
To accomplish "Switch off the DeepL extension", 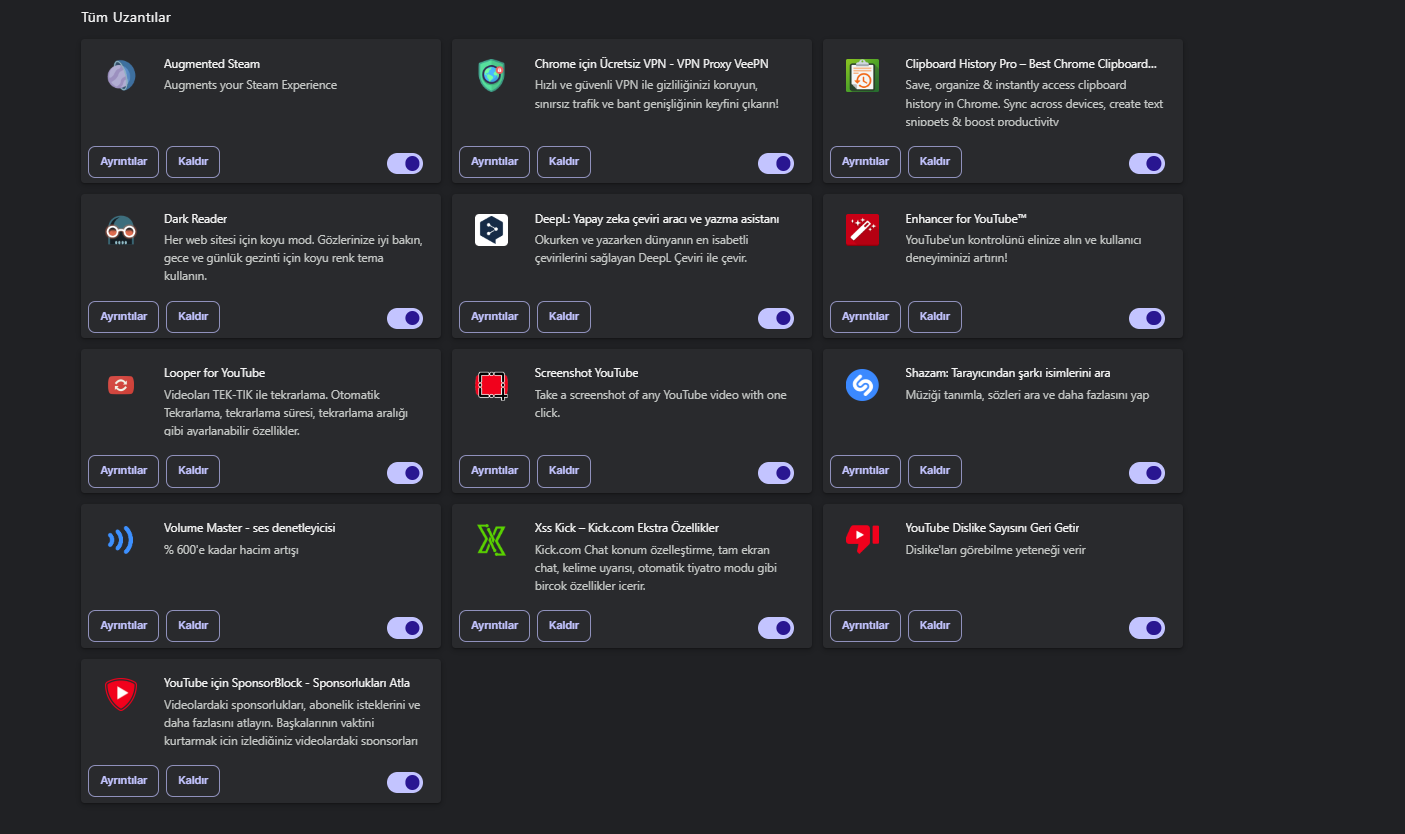I will click(x=776, y=318).
